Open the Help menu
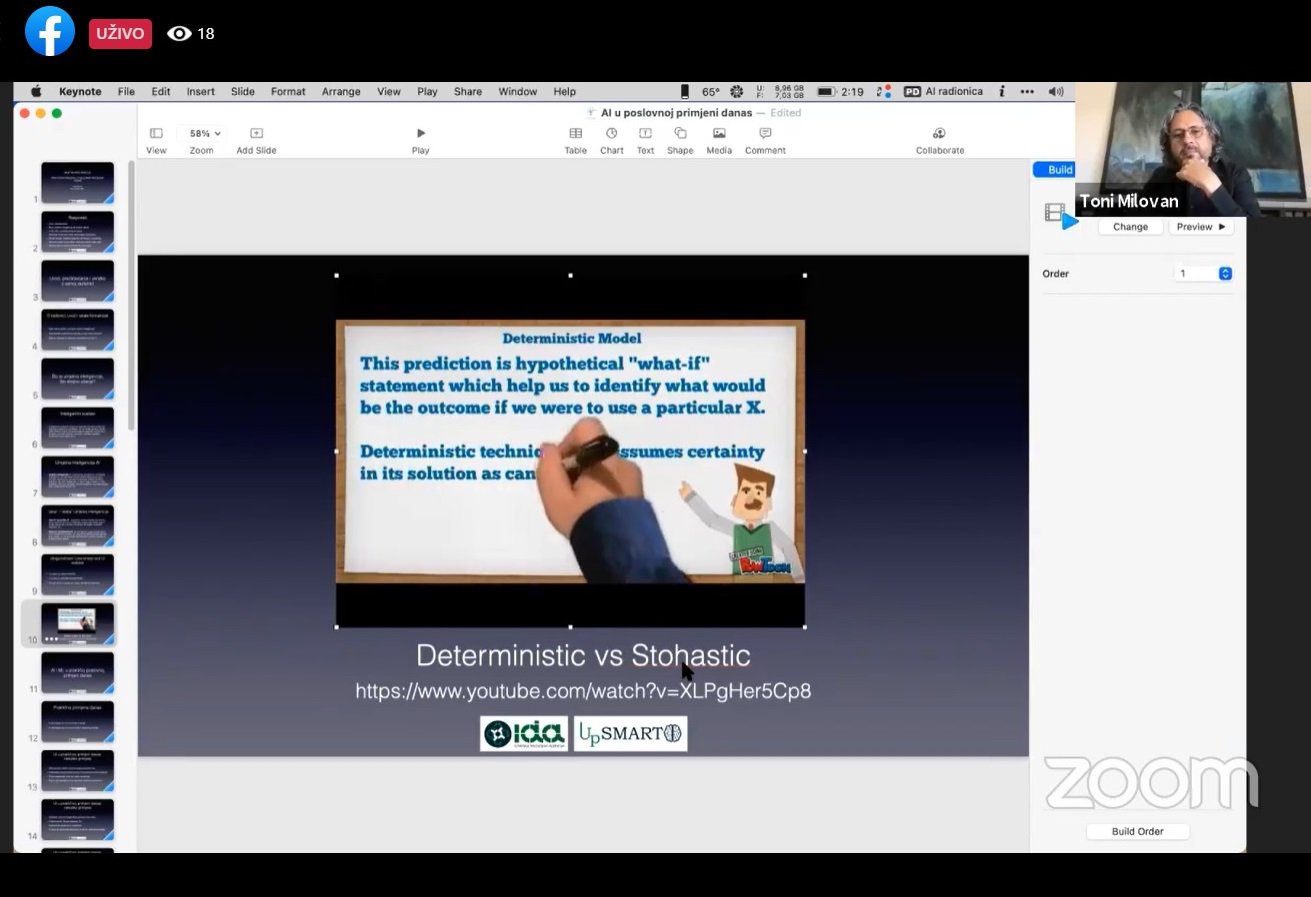The height and width of the screenshot is (897, 1311). [x=565, y=92]
